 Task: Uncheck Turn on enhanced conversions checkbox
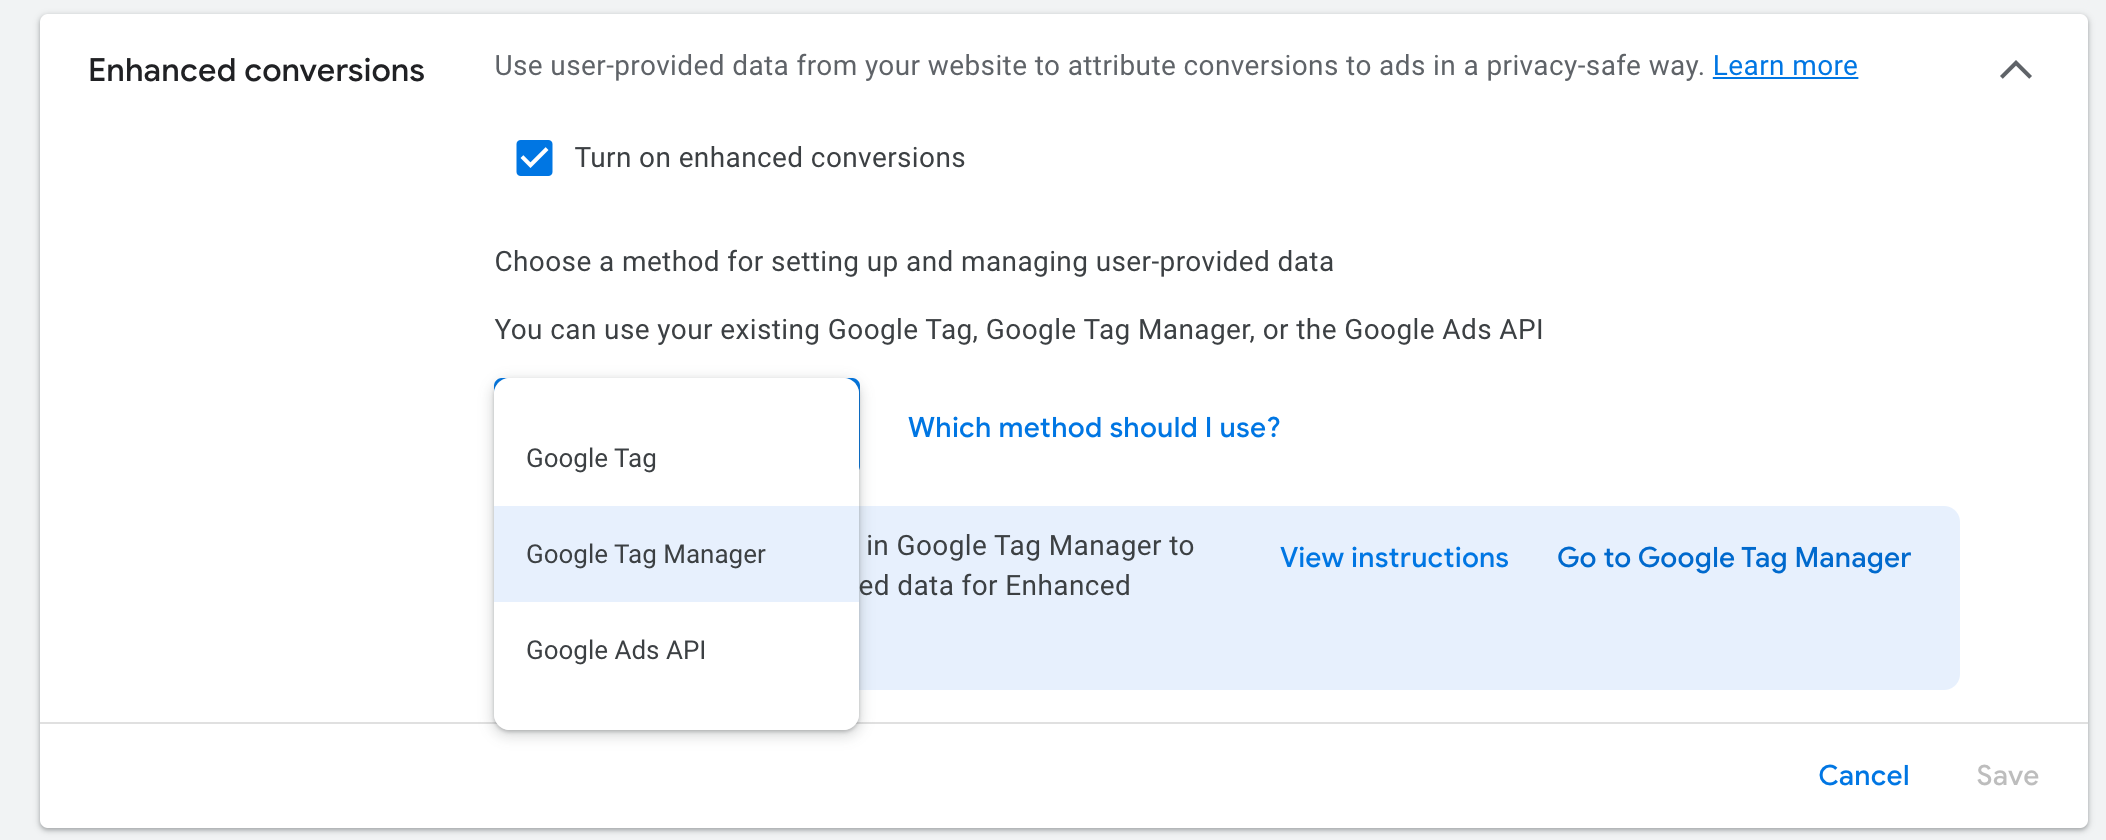(534, 158)
